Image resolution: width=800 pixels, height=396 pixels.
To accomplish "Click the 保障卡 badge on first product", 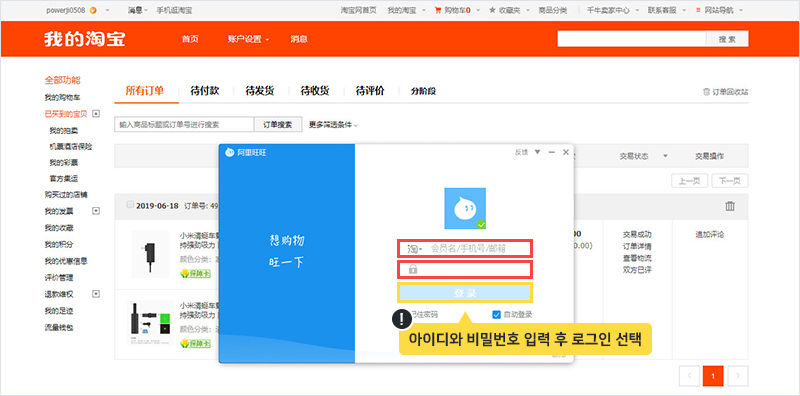I will [195, 274].
